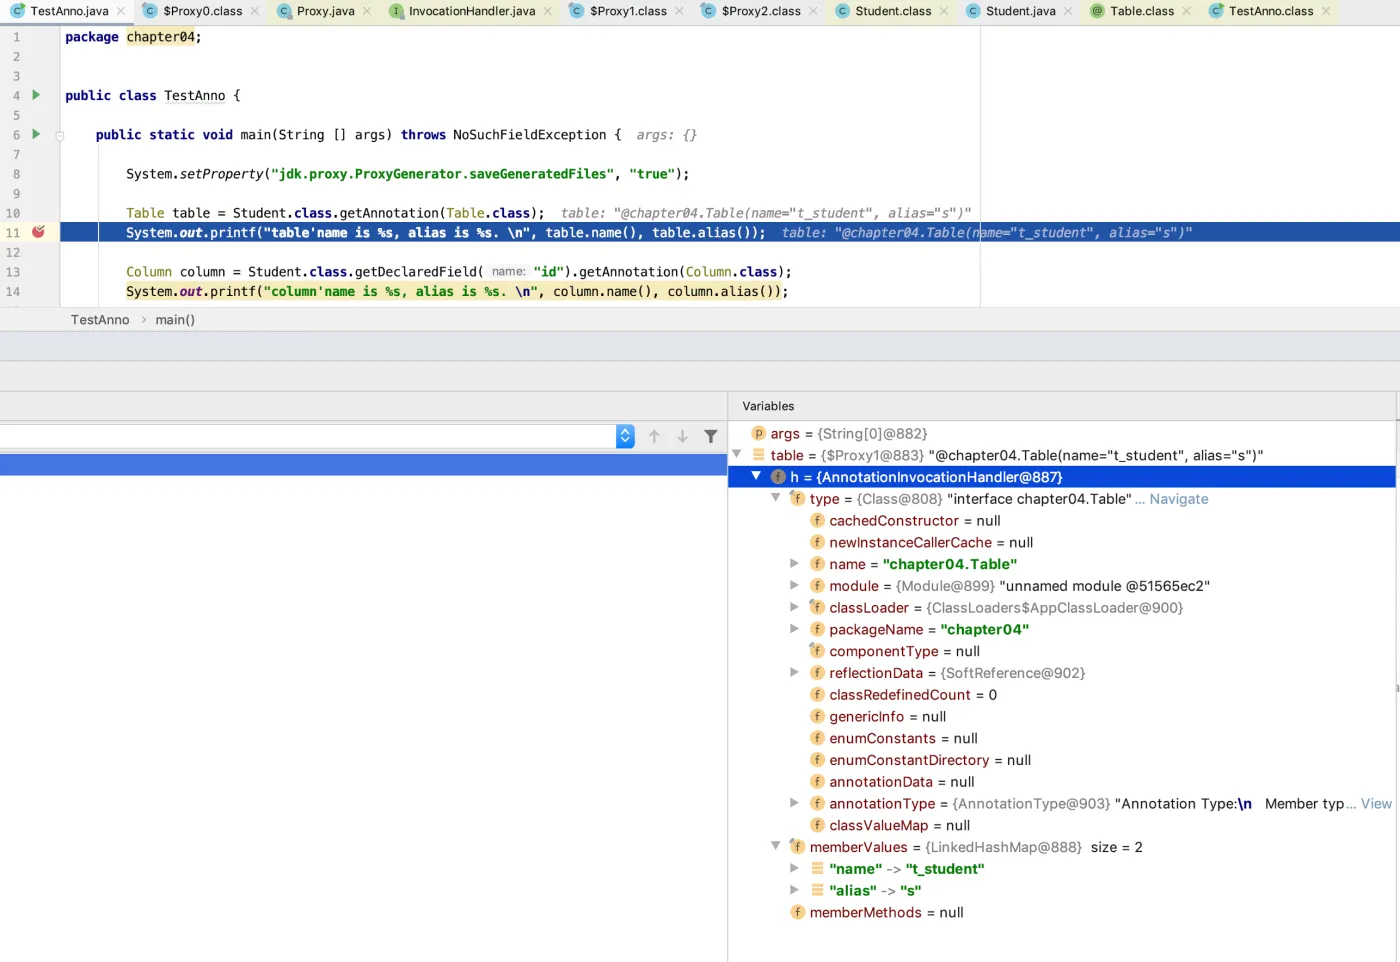Open the $Proxy2.class tab
This screenshot has width=1400, height=962.
[761, 11]
